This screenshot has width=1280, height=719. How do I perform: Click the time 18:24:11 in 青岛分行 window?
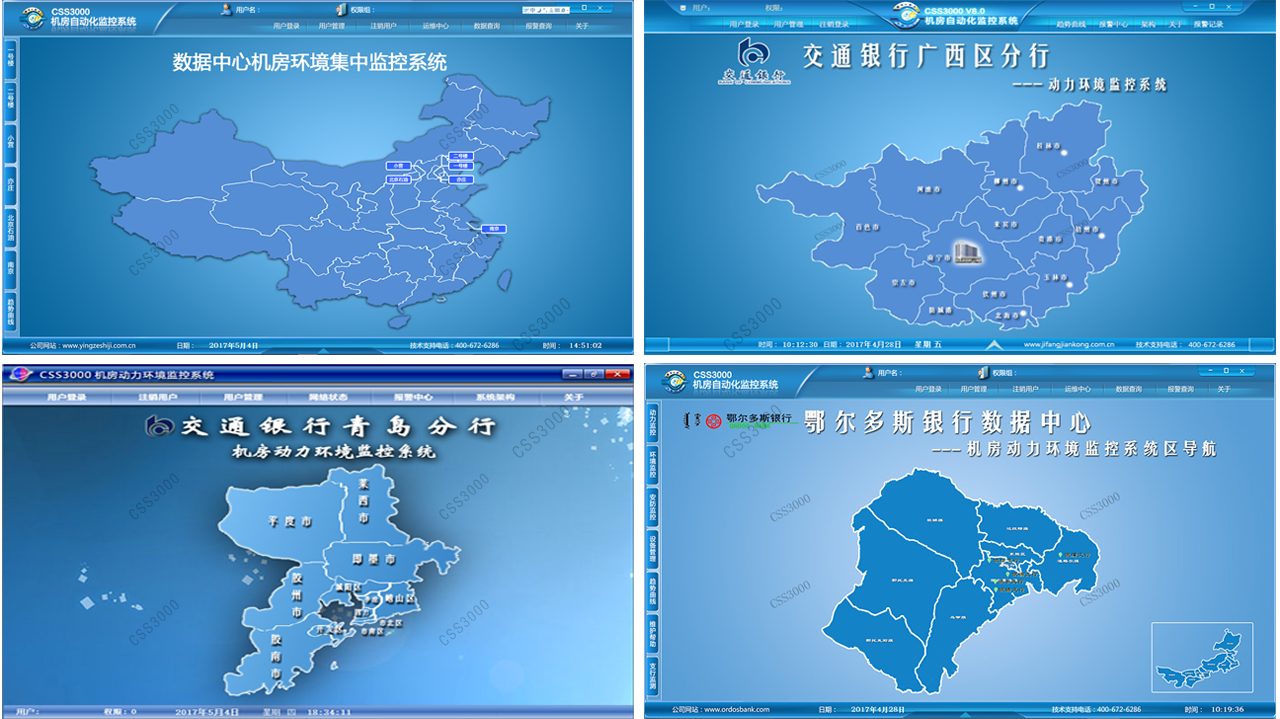click(330, 712)
